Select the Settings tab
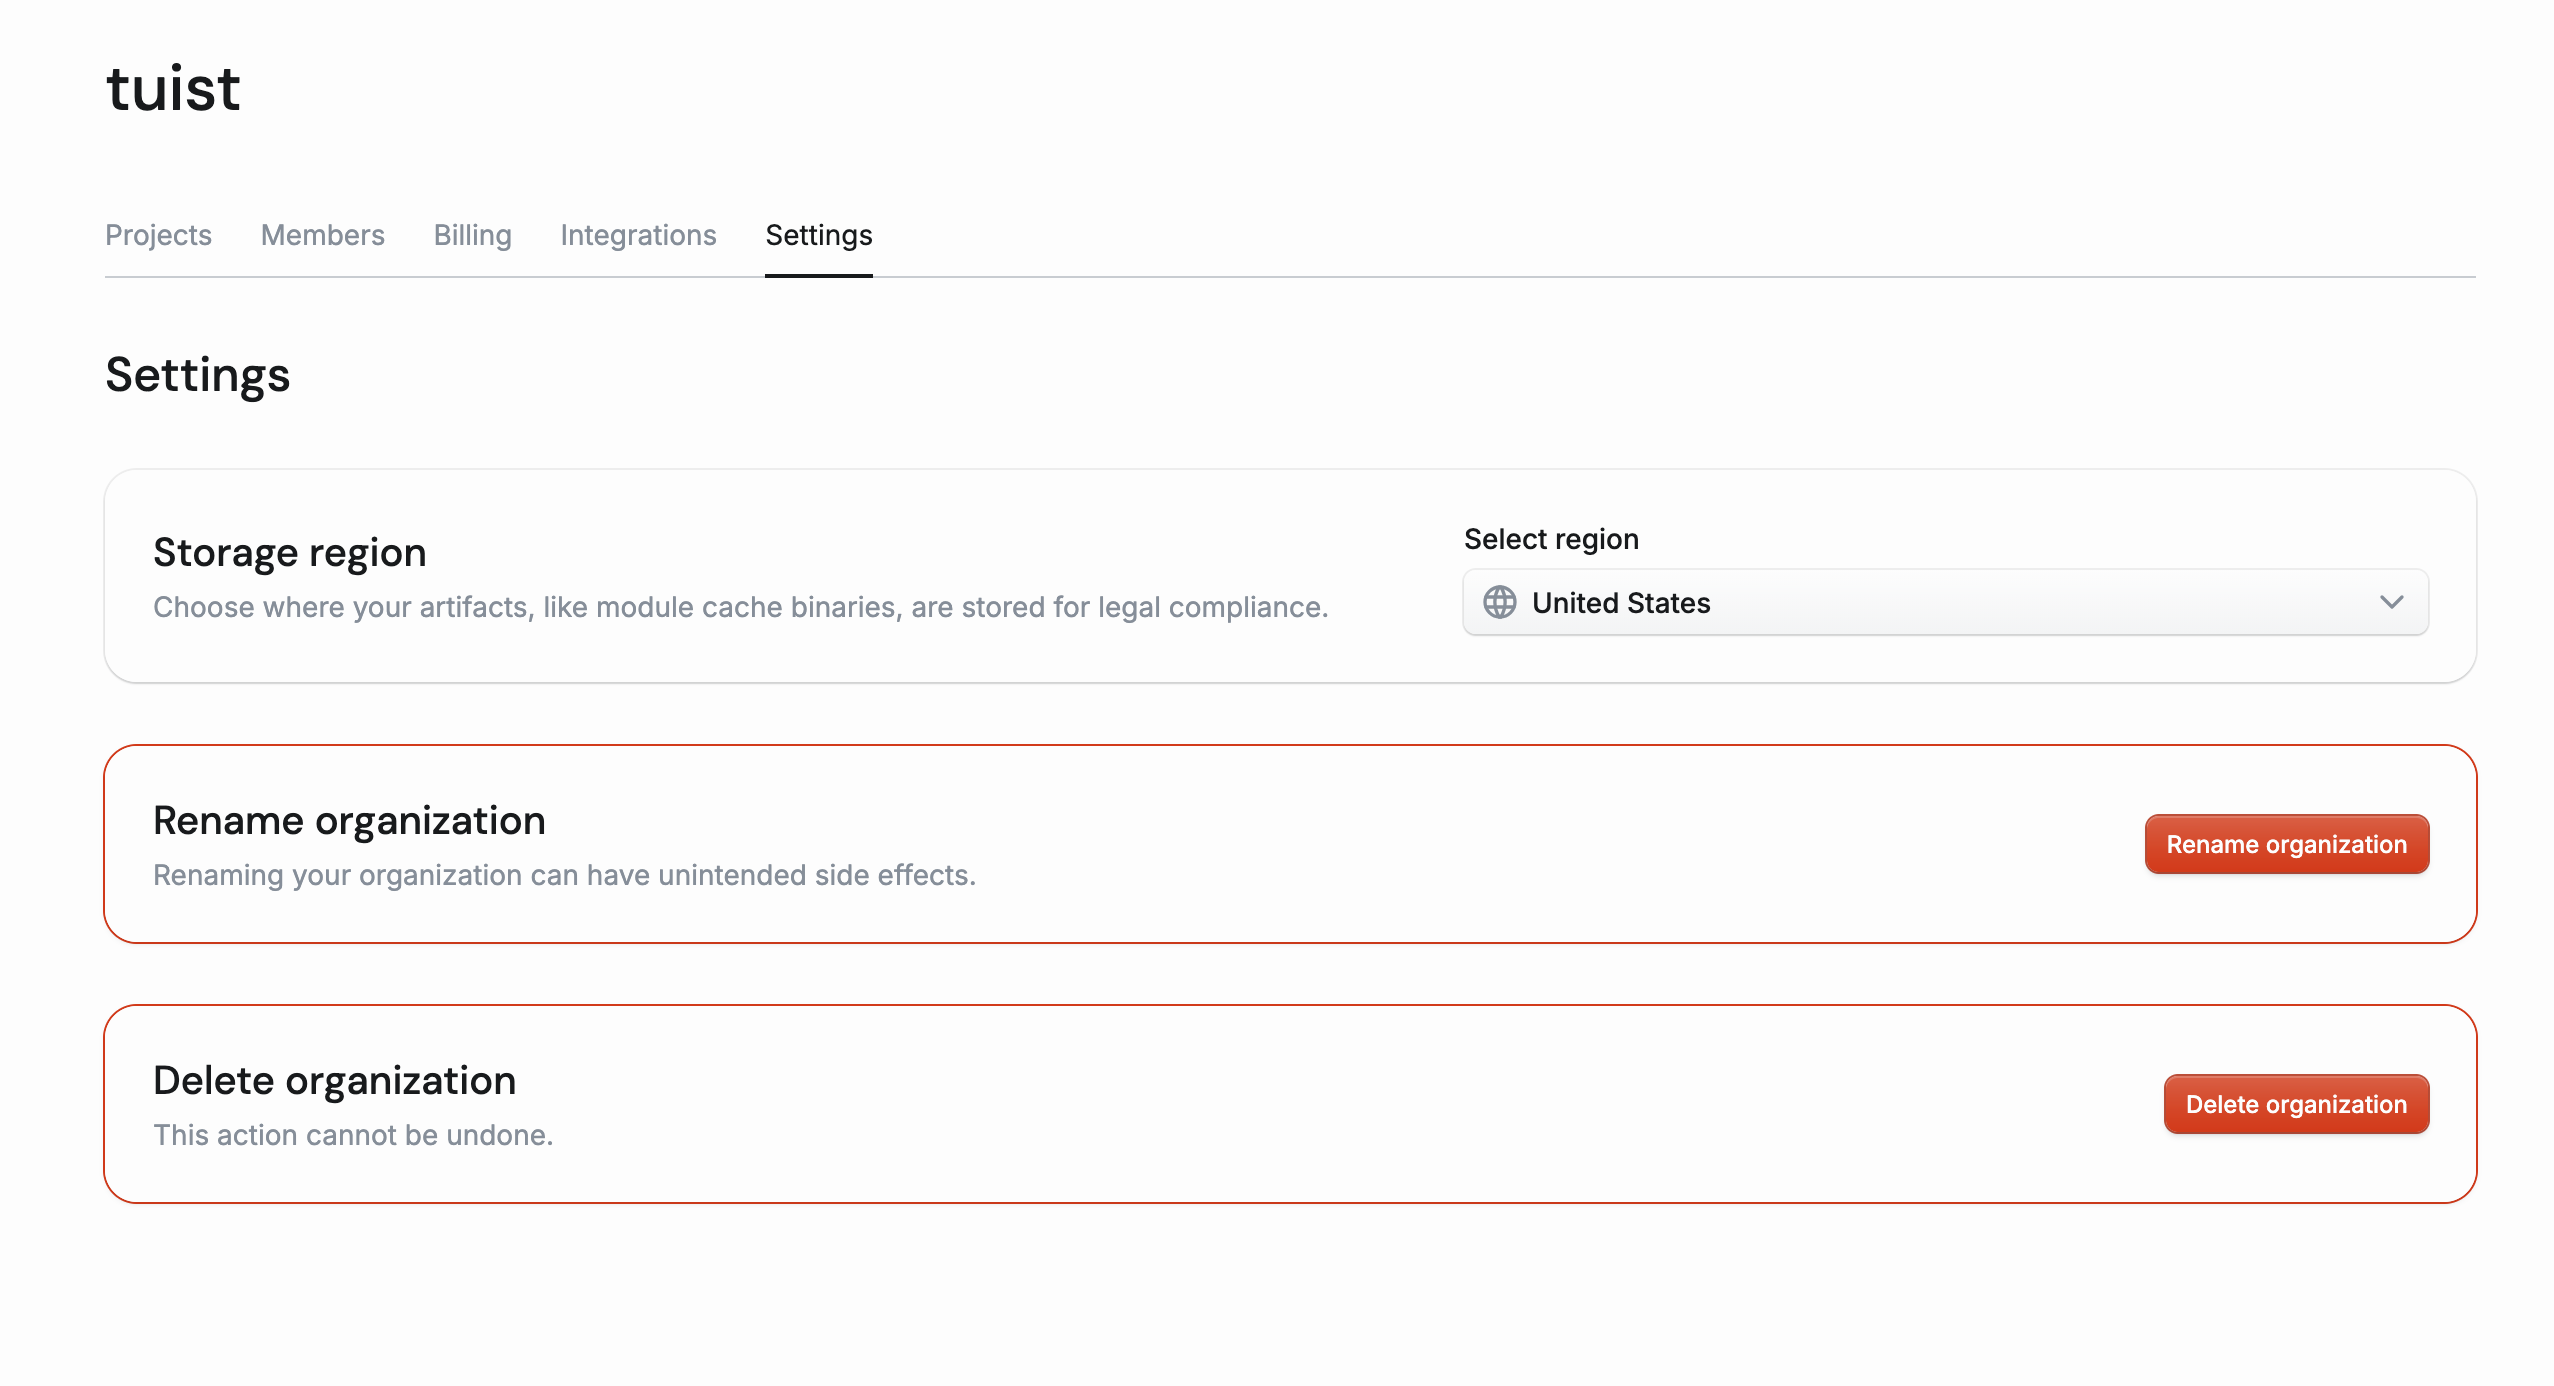 [x=818, y=236]
